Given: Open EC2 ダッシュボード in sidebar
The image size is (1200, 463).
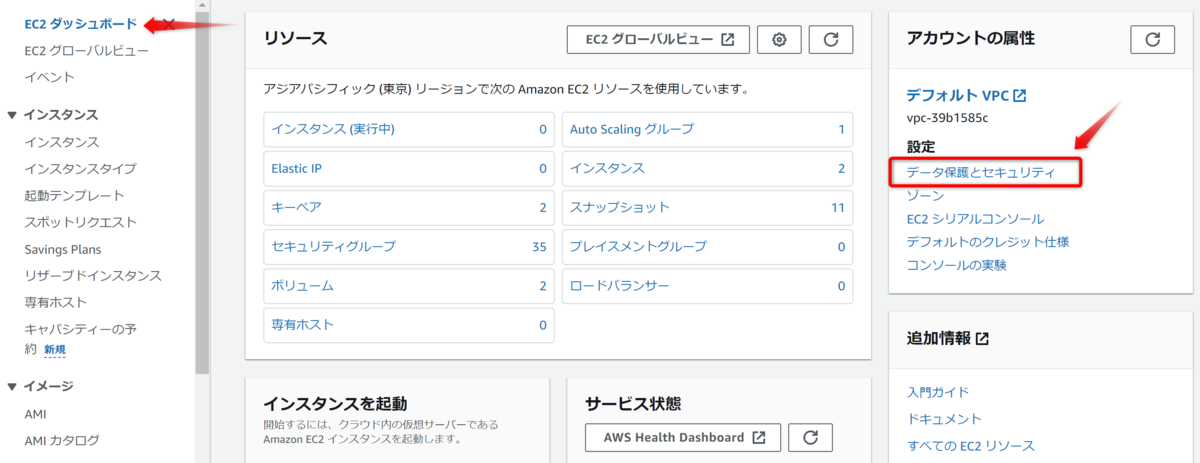Looking at the screenshot, I should (x=81, y=23).
